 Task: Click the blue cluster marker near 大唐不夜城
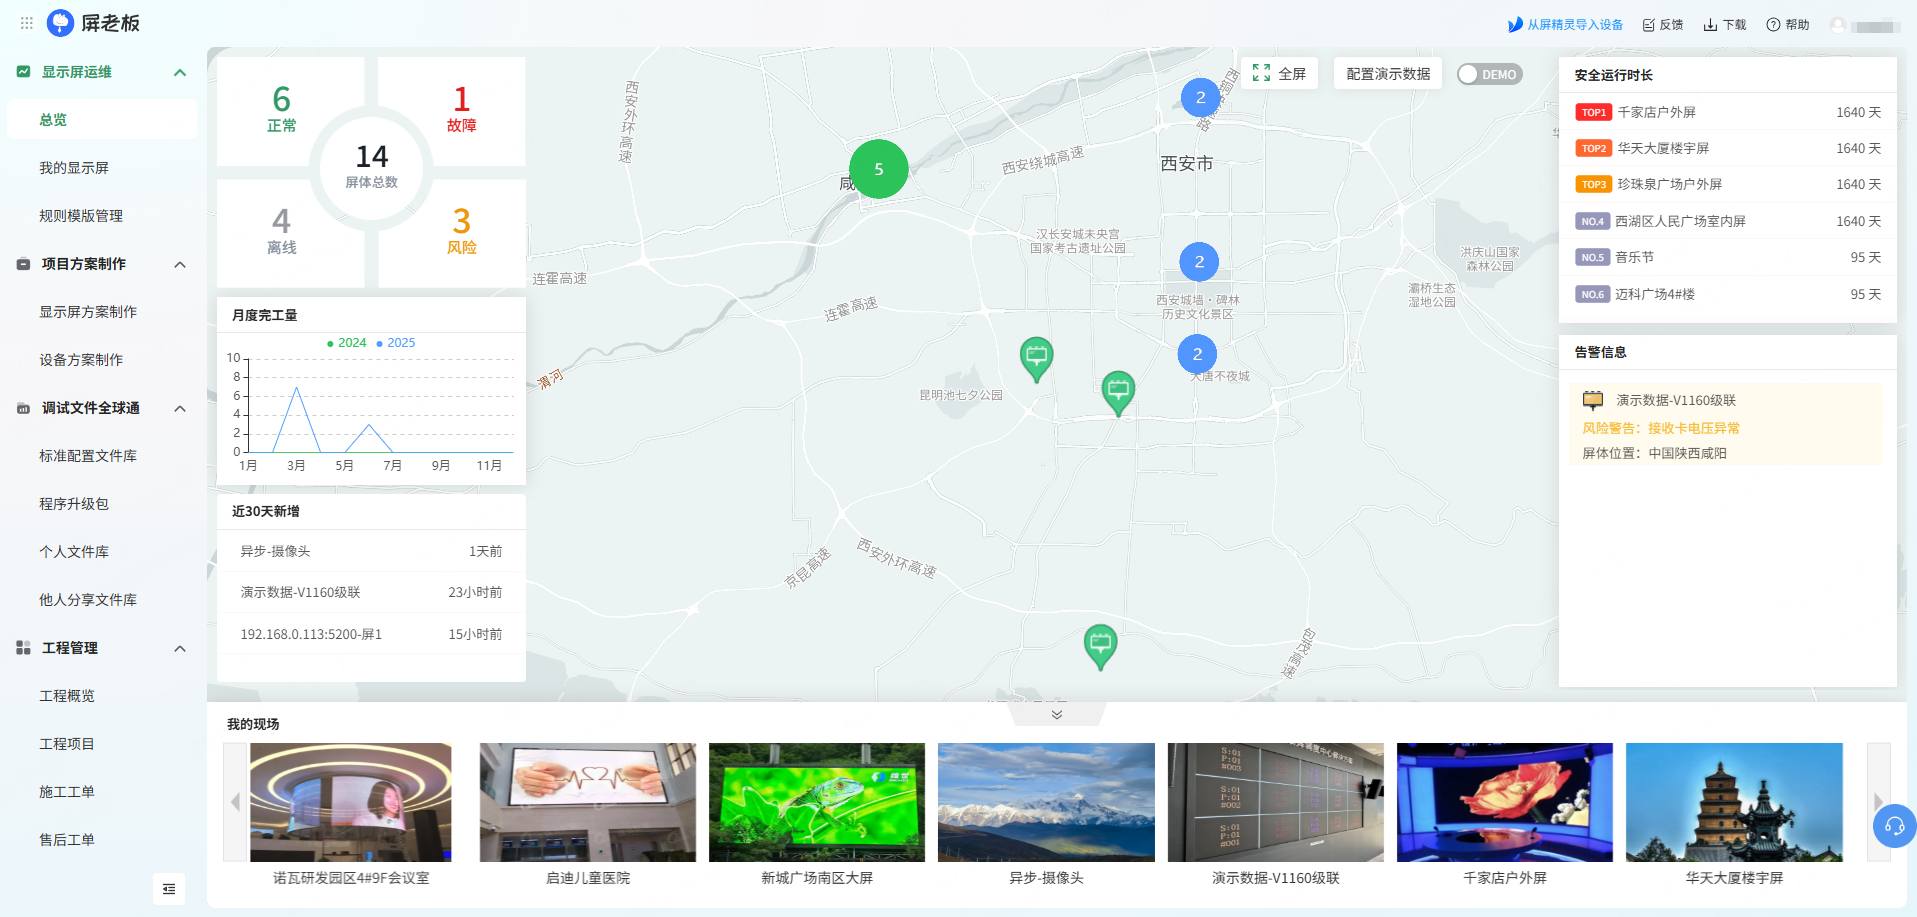(x=1197, y=354)
